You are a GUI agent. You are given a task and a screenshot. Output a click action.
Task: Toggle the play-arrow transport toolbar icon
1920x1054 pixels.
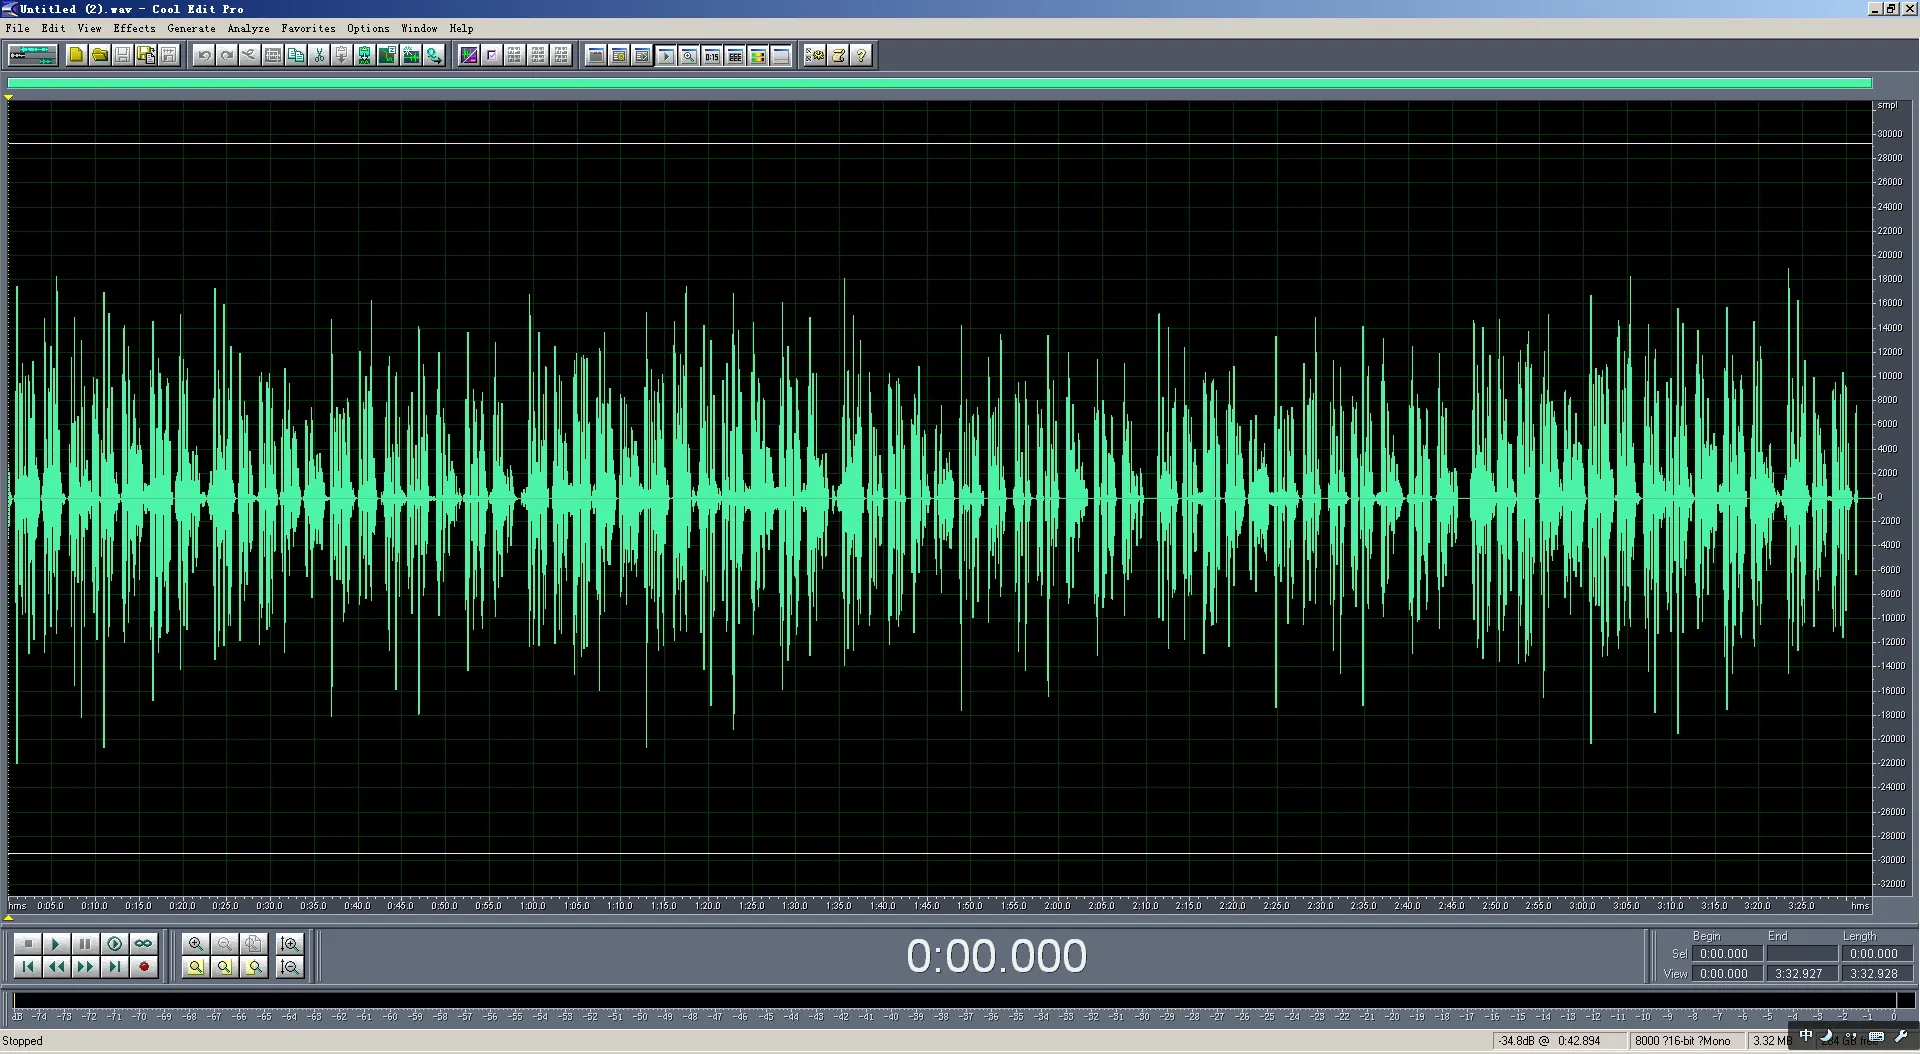coord(666,55)
